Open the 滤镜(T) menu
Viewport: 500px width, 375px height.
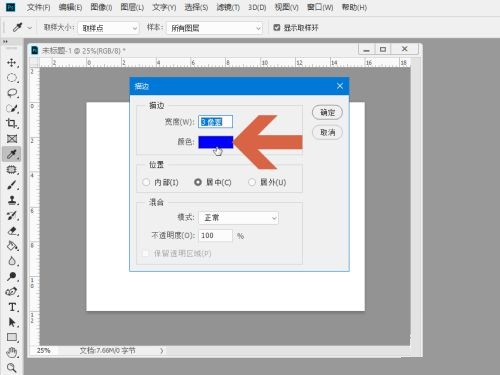tap(228, 7)
